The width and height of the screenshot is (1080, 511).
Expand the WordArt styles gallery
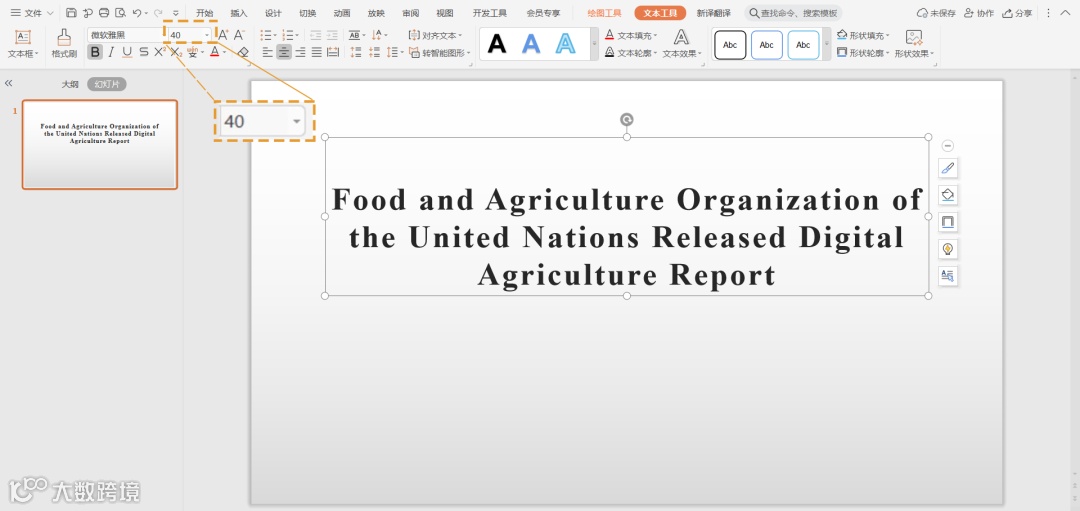(x=594, y=44)
